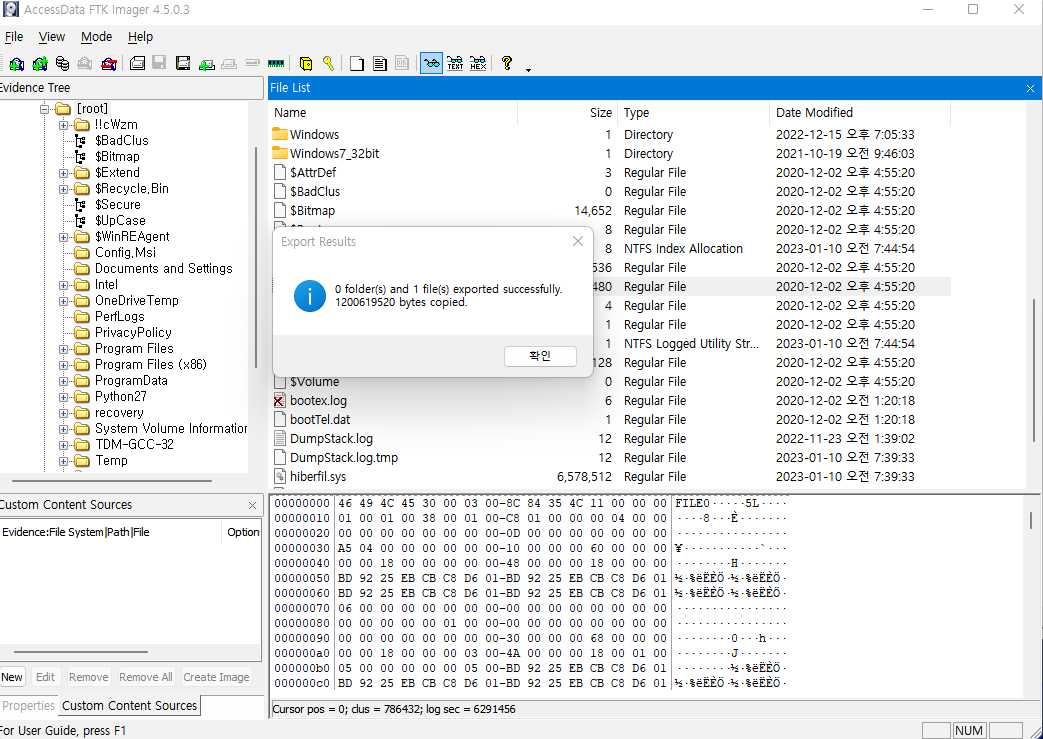The image size is (1043, 739).
Task: Toggle TEXT view mode glasses icon
Action: pyautogui.click(x=455, y=63)
